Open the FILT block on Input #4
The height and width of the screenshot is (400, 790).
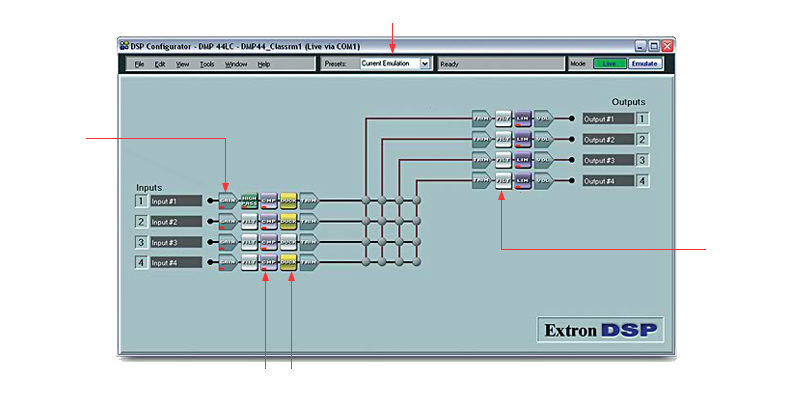coord(249,262)
